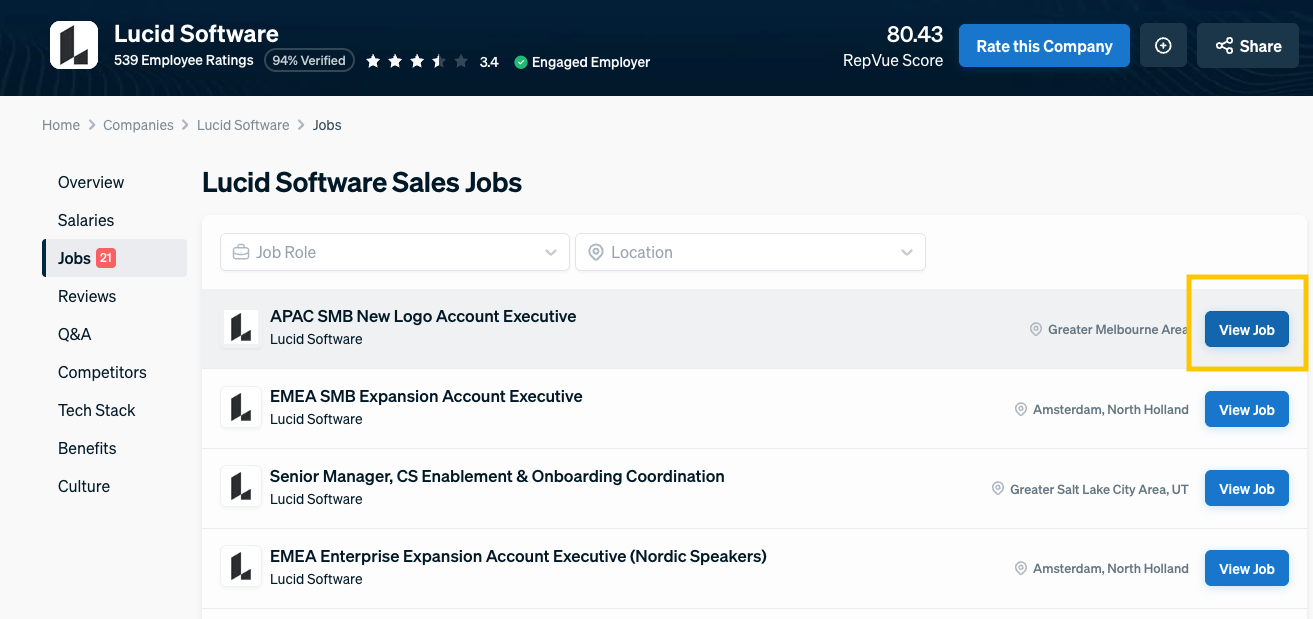Image resolution: width=1313 pixels, height=619 pixels.
Task: Click company name under APAC SMB job
Action: [316, 339]
